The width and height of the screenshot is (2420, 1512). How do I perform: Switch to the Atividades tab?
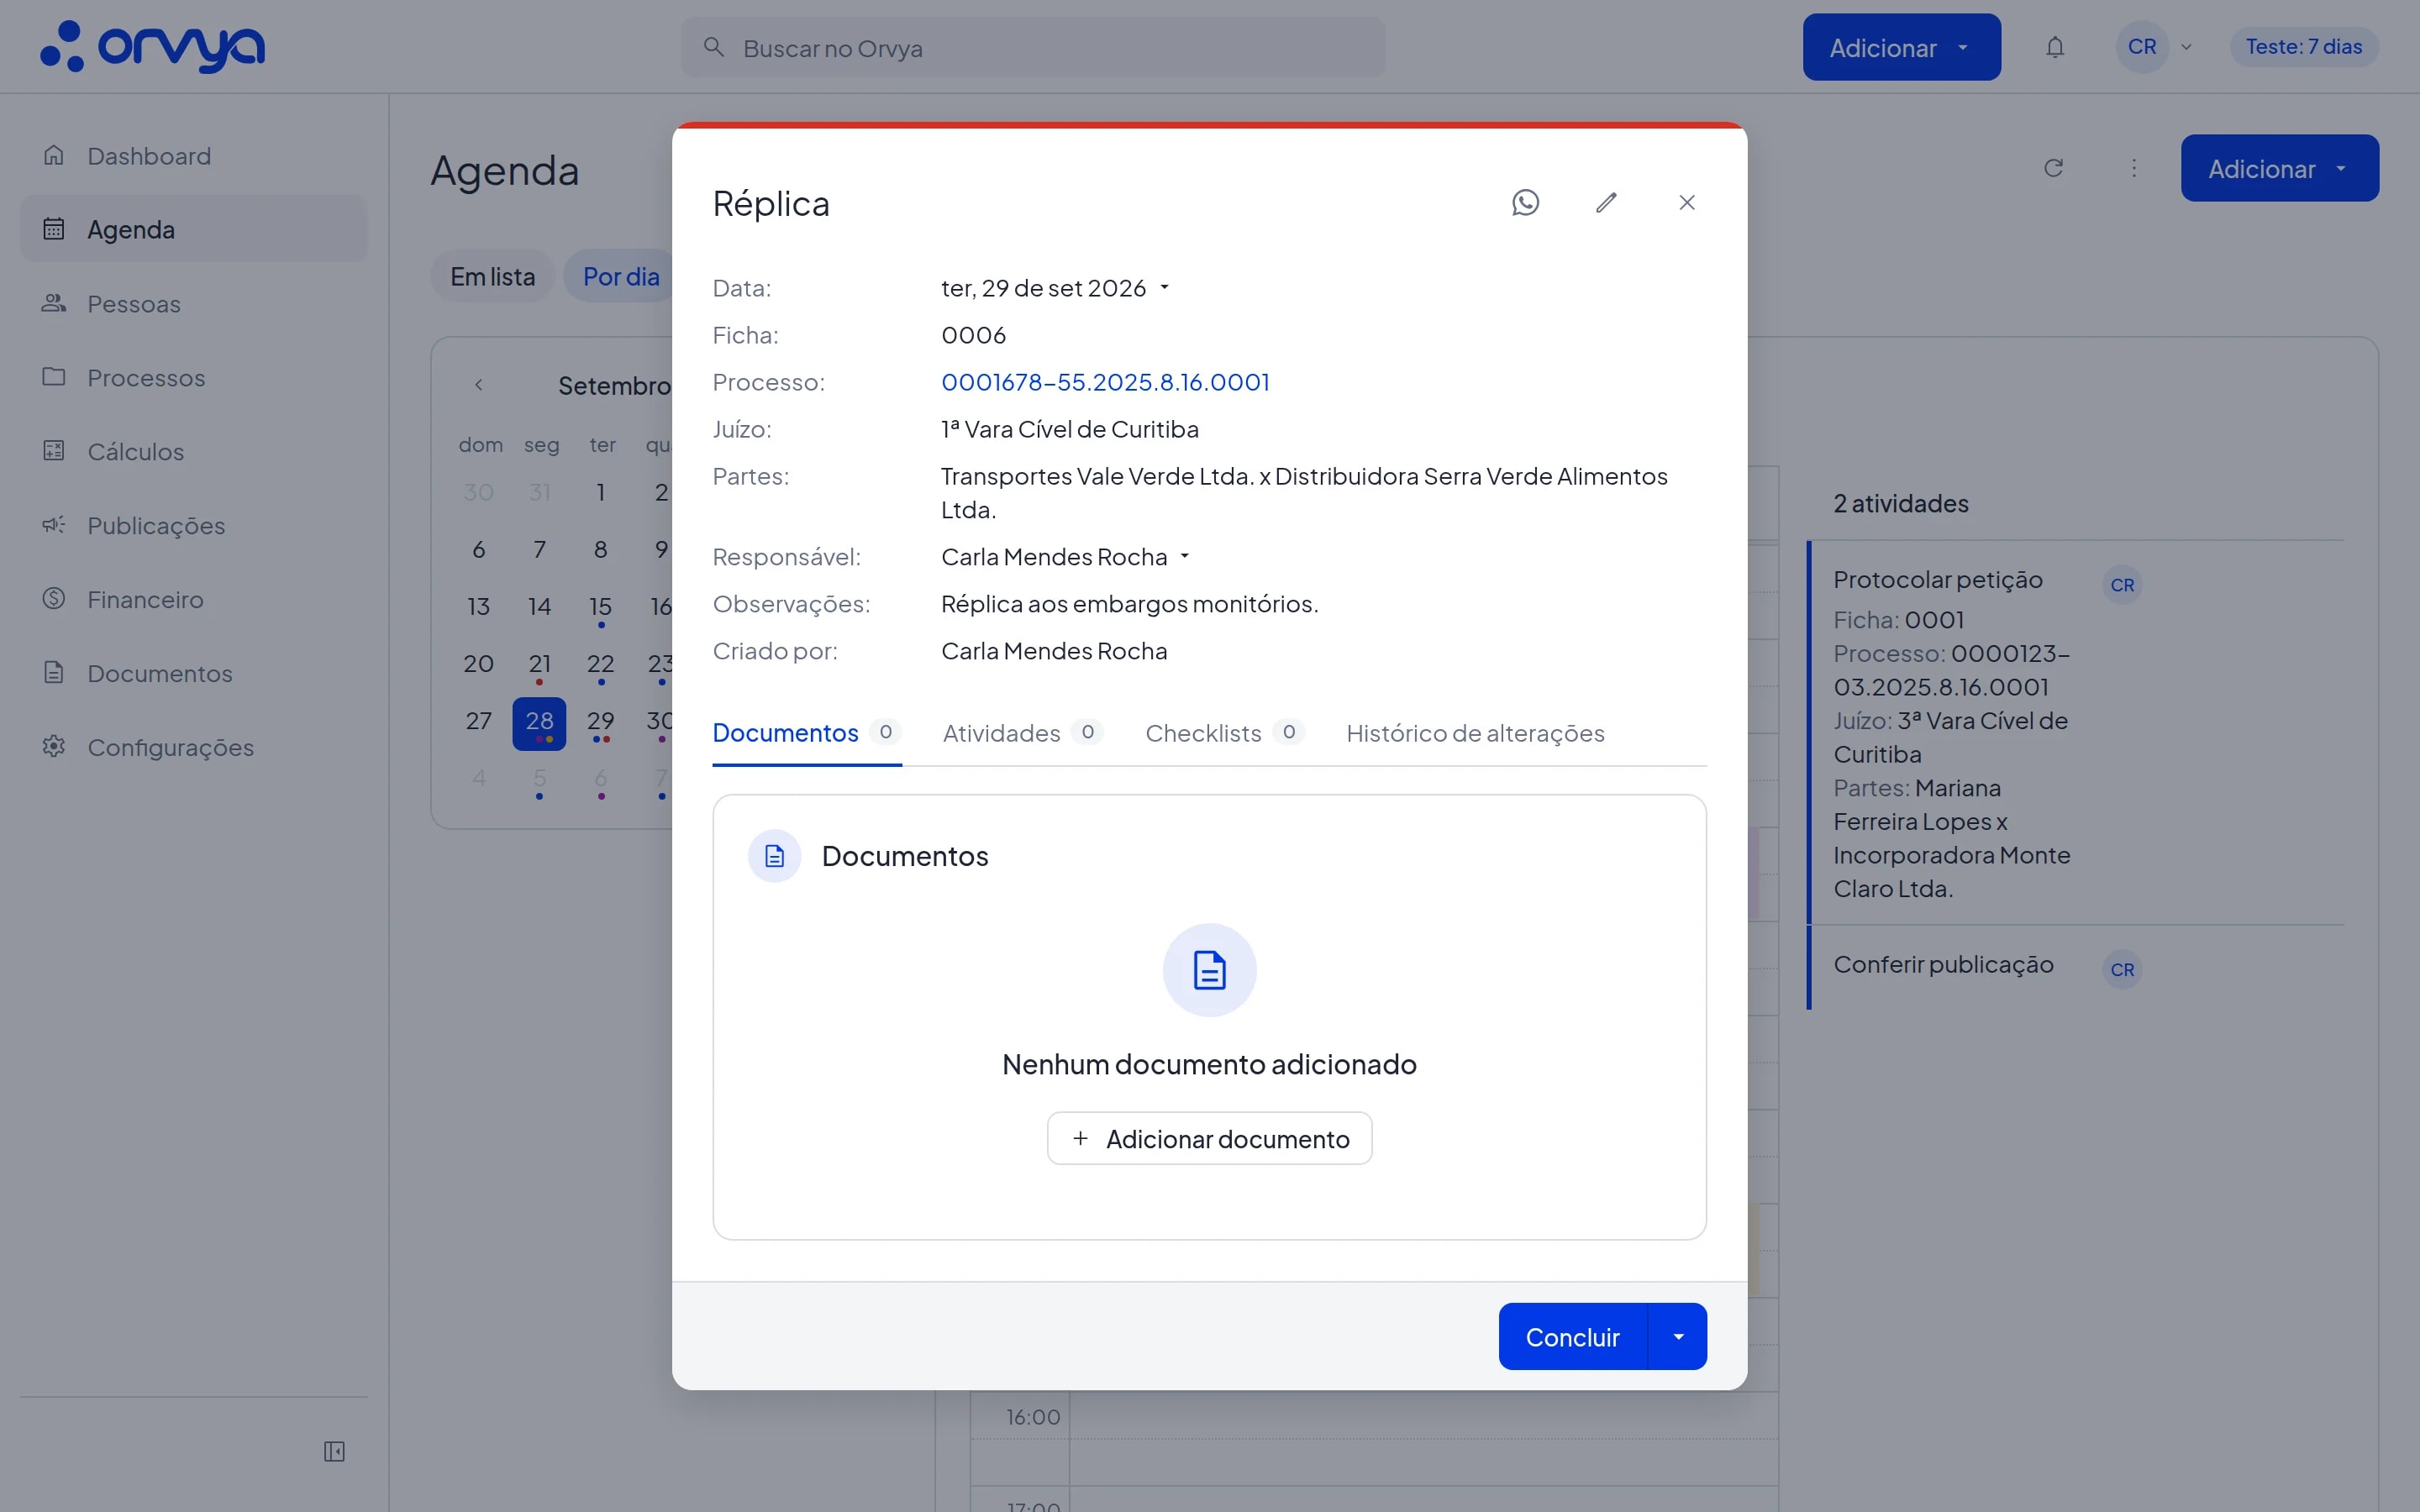point(1023,733)
